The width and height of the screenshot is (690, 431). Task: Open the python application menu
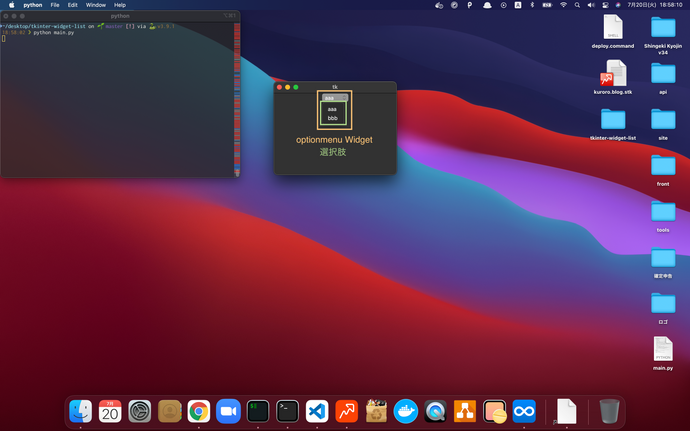point(33,5)
